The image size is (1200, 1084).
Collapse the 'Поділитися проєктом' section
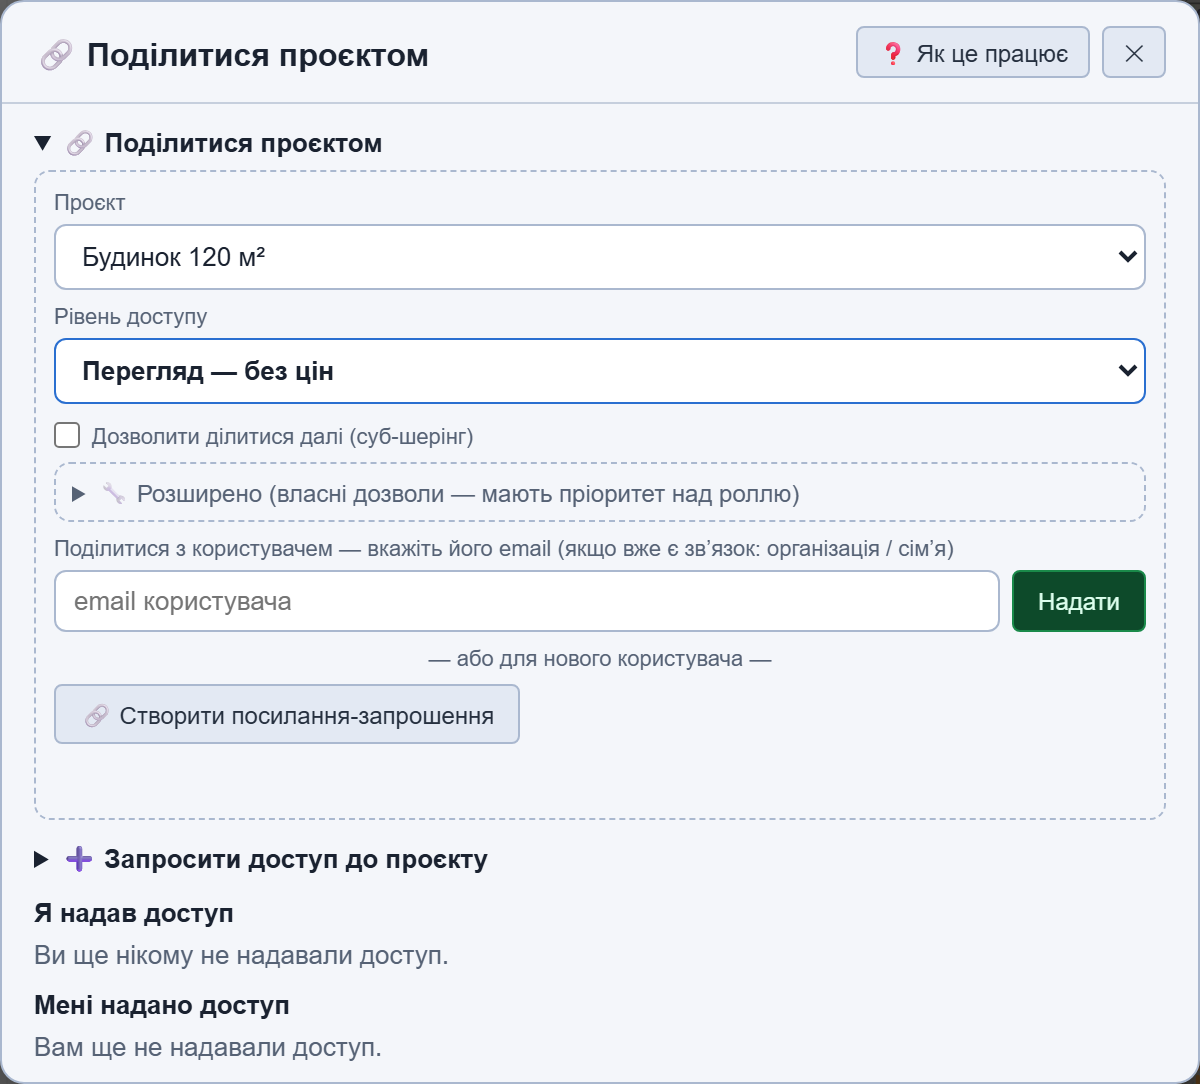(208, 143)
